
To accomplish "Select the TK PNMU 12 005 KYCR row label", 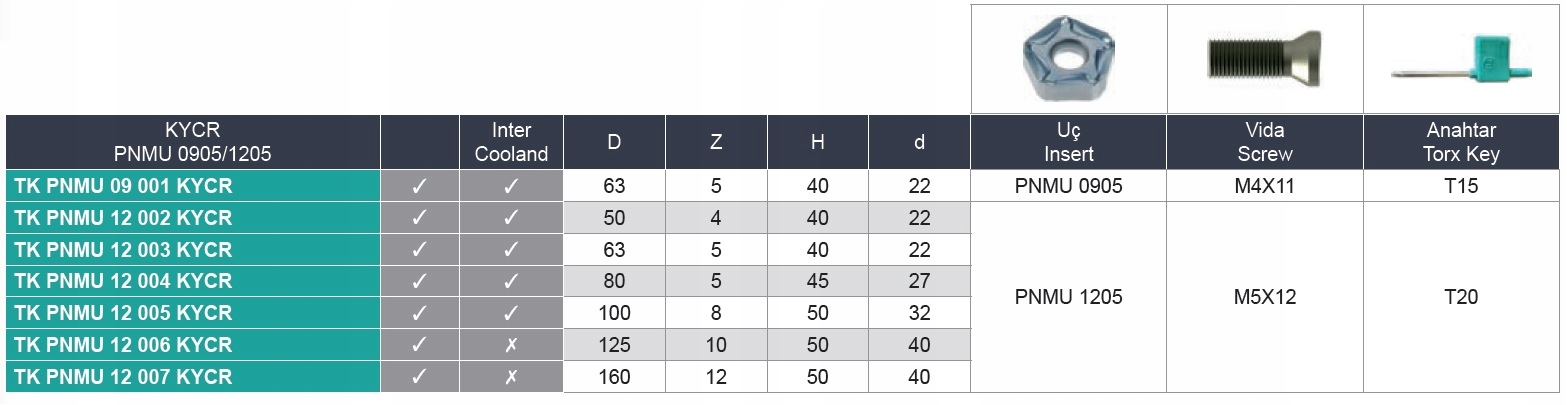I will tap(123, 313).
